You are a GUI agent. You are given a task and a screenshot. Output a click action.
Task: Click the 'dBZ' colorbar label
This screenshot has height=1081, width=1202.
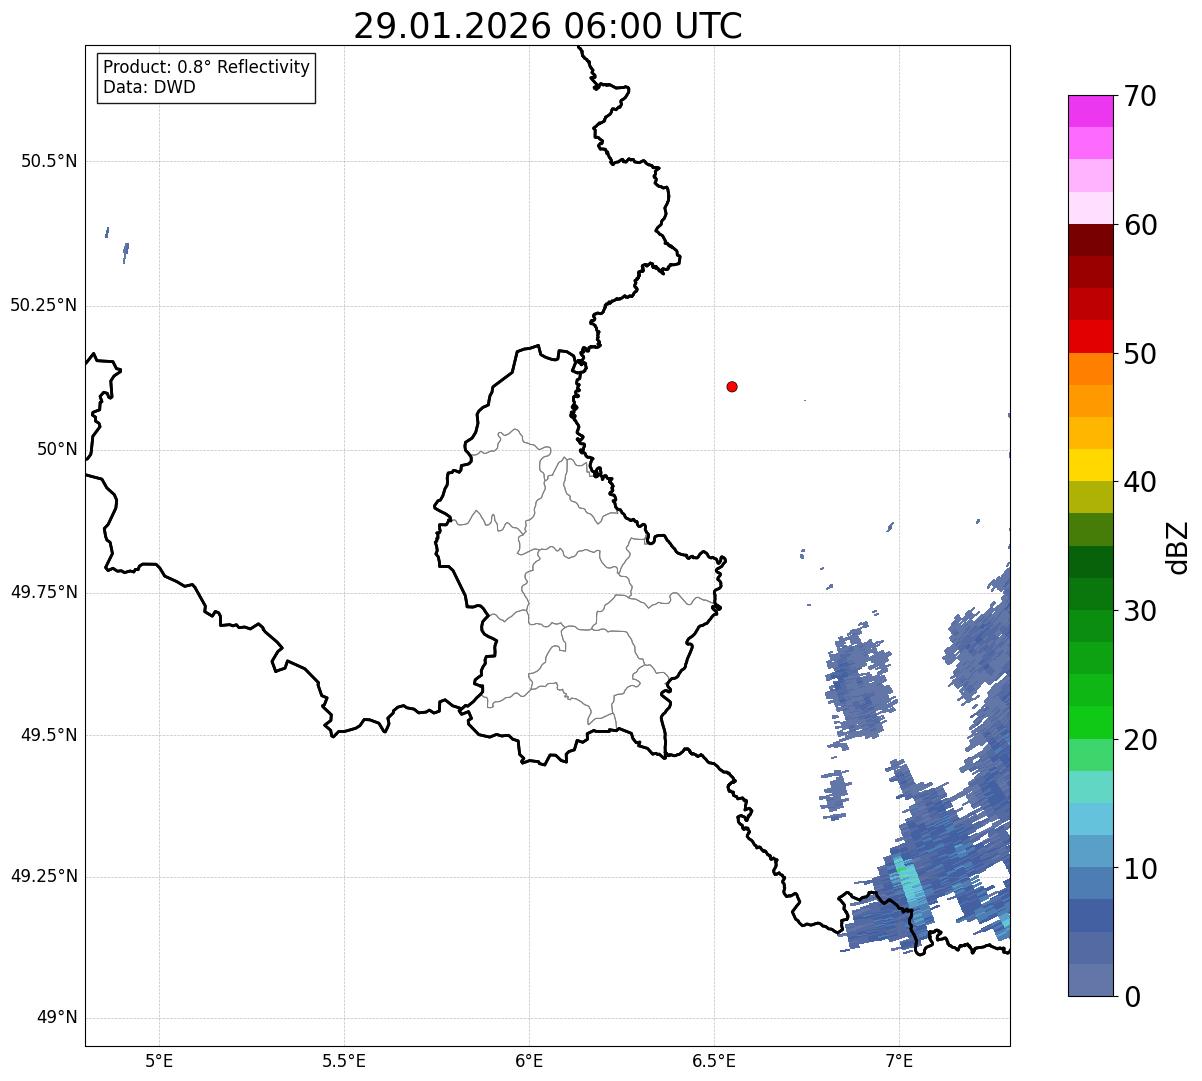point(1178,547)
